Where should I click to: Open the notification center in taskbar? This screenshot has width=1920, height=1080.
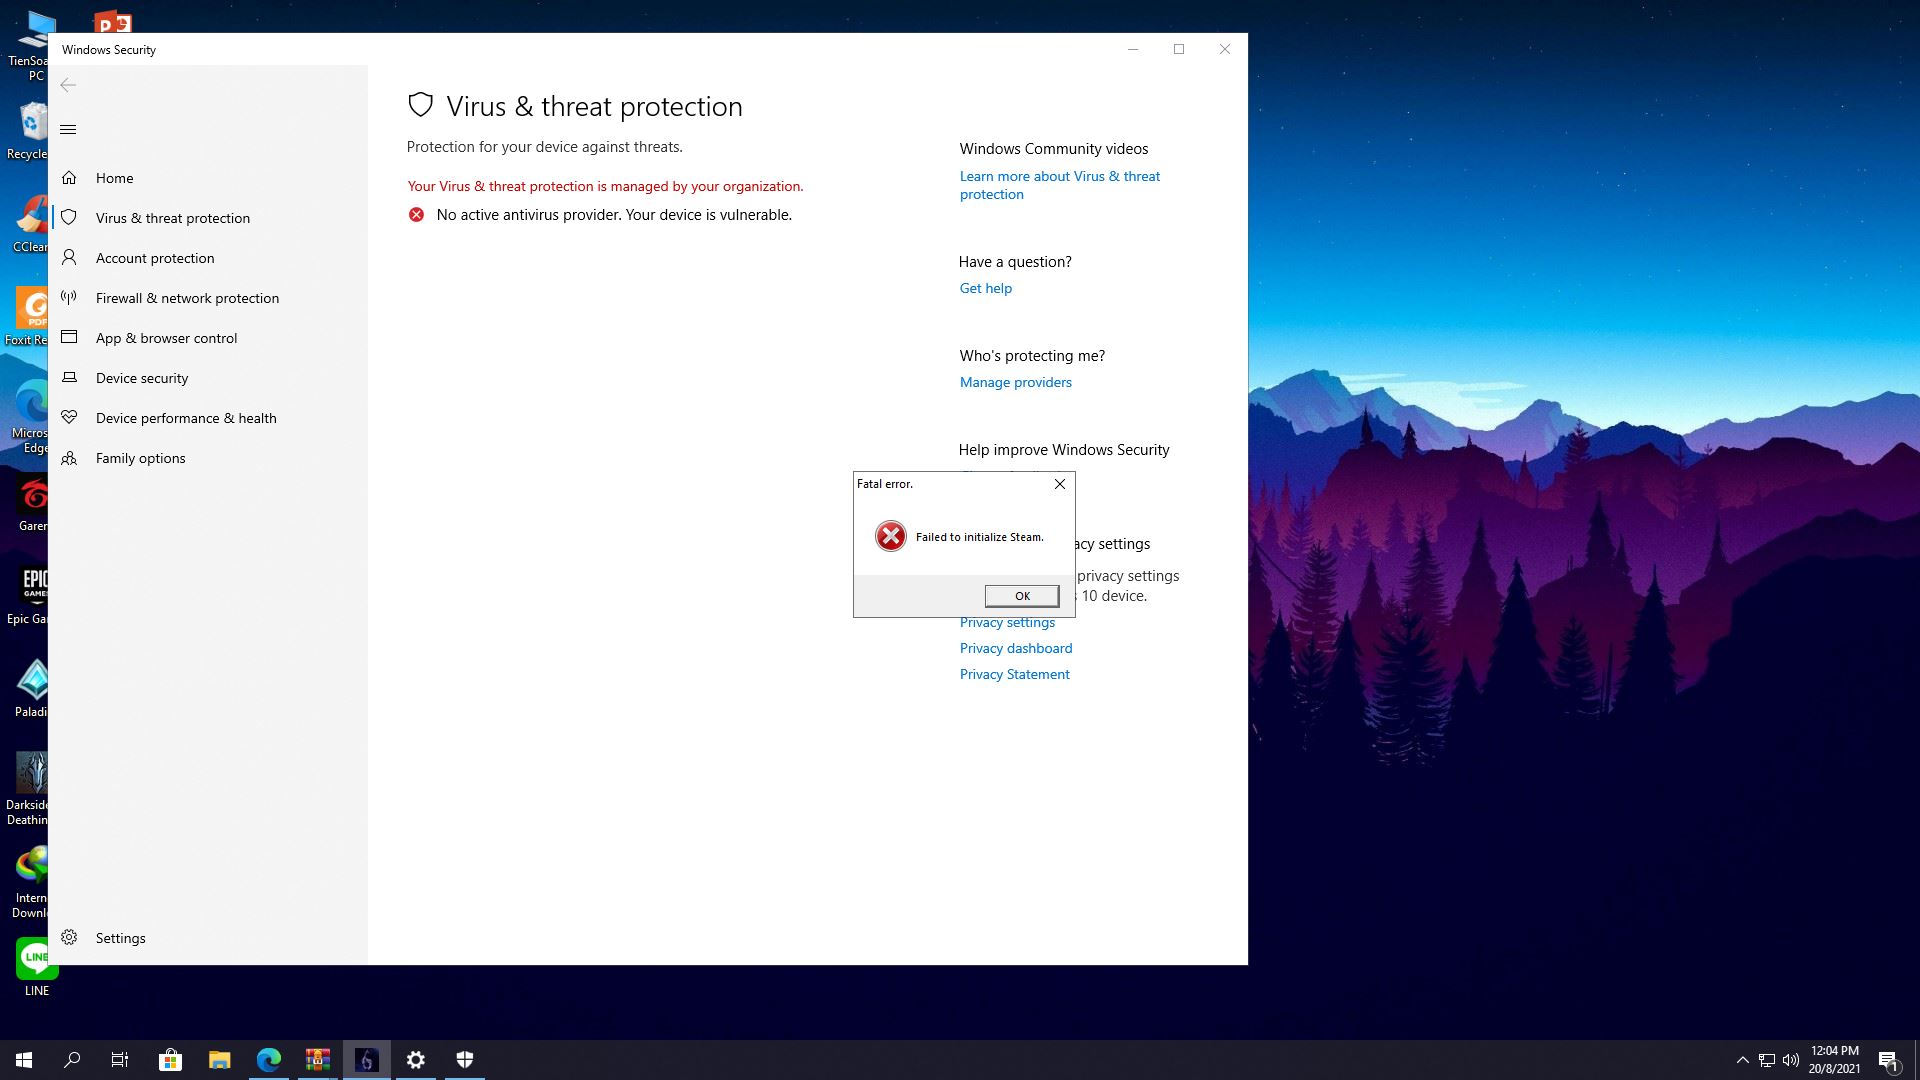tap(1888, 1060)
